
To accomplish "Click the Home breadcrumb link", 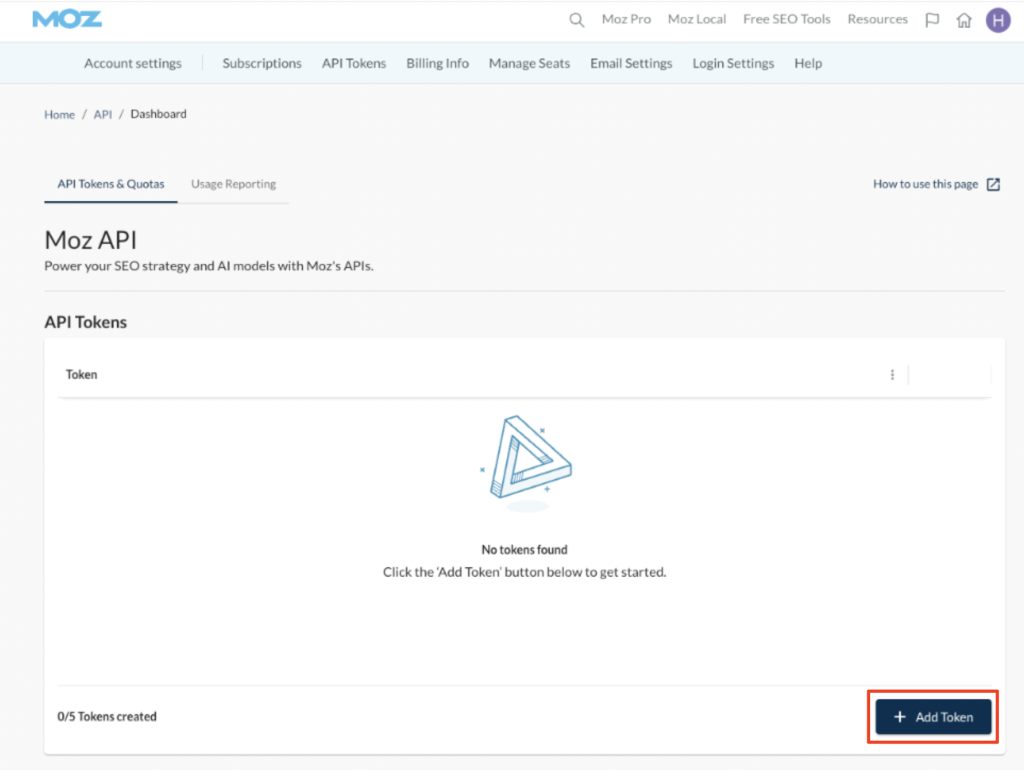I will coord(59,114).
